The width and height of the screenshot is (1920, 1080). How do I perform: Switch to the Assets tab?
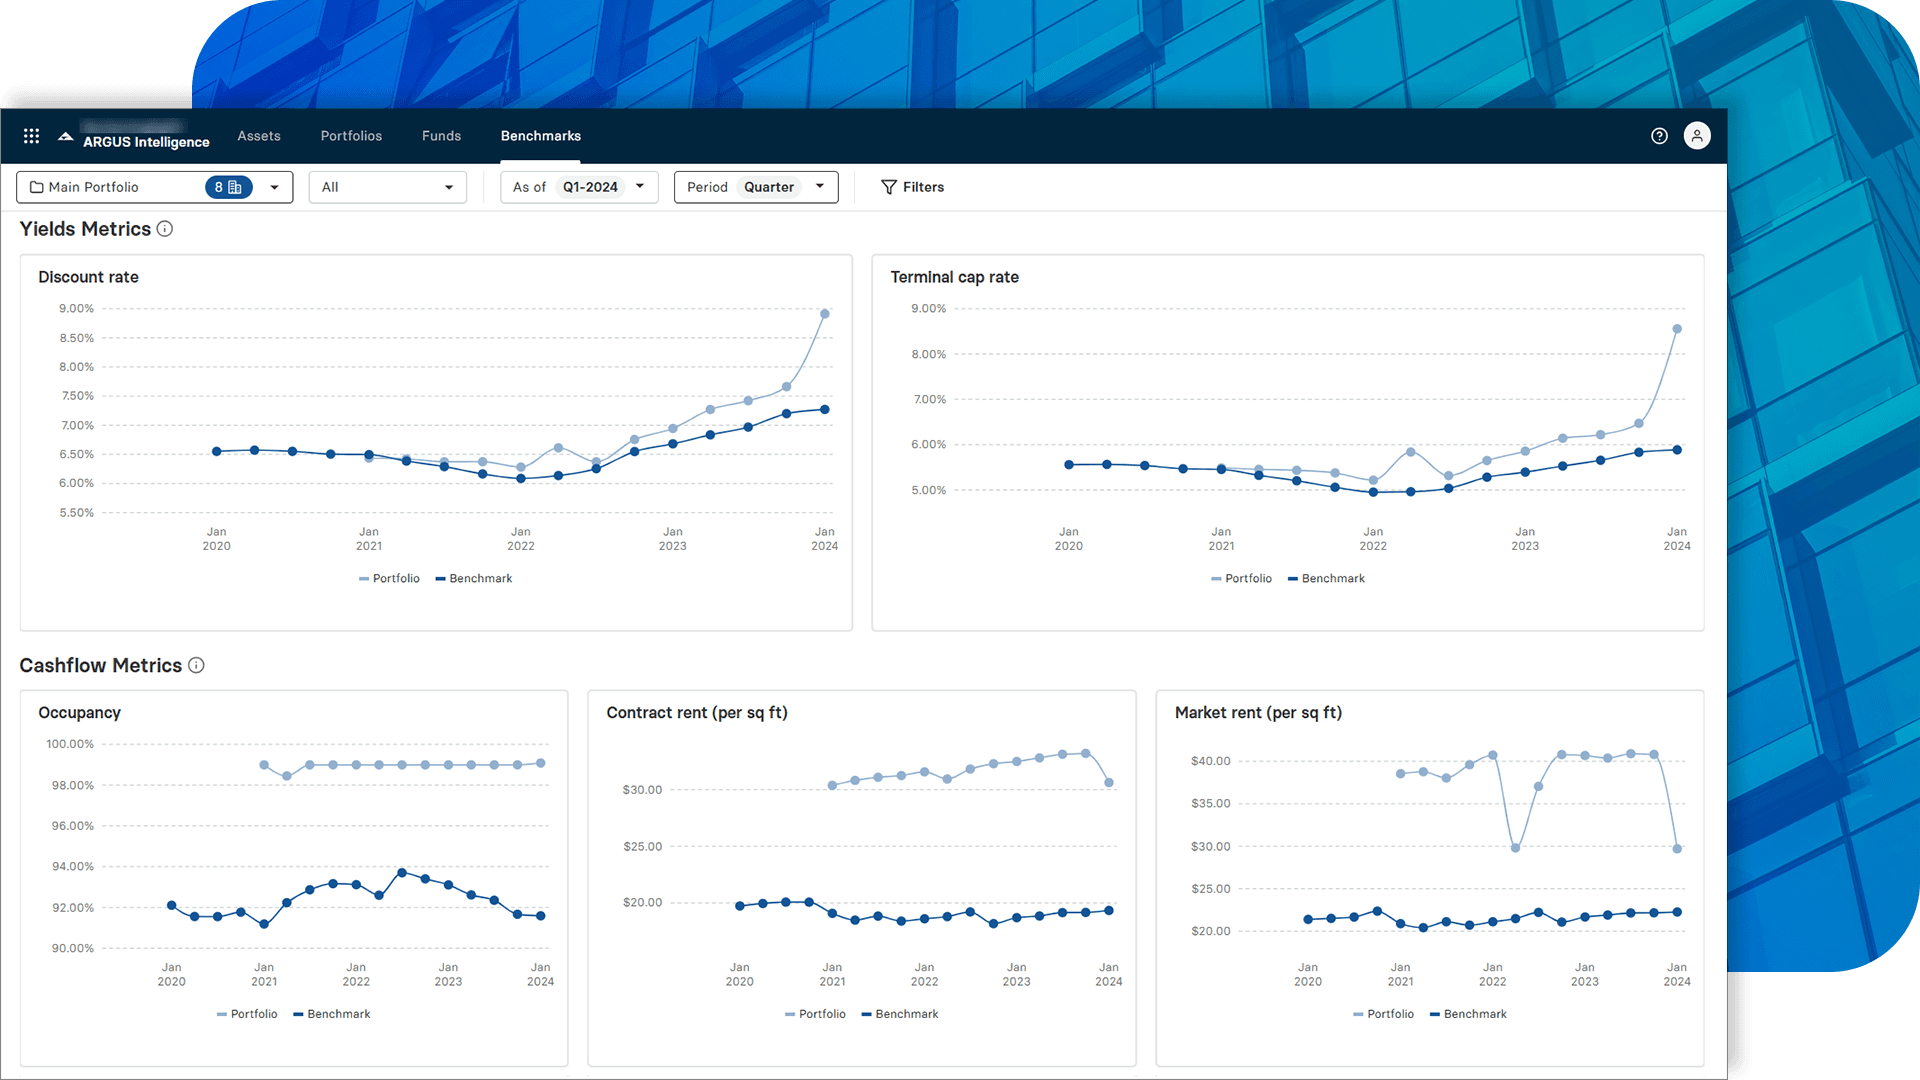pyautogui.click(x=259, y=136)
